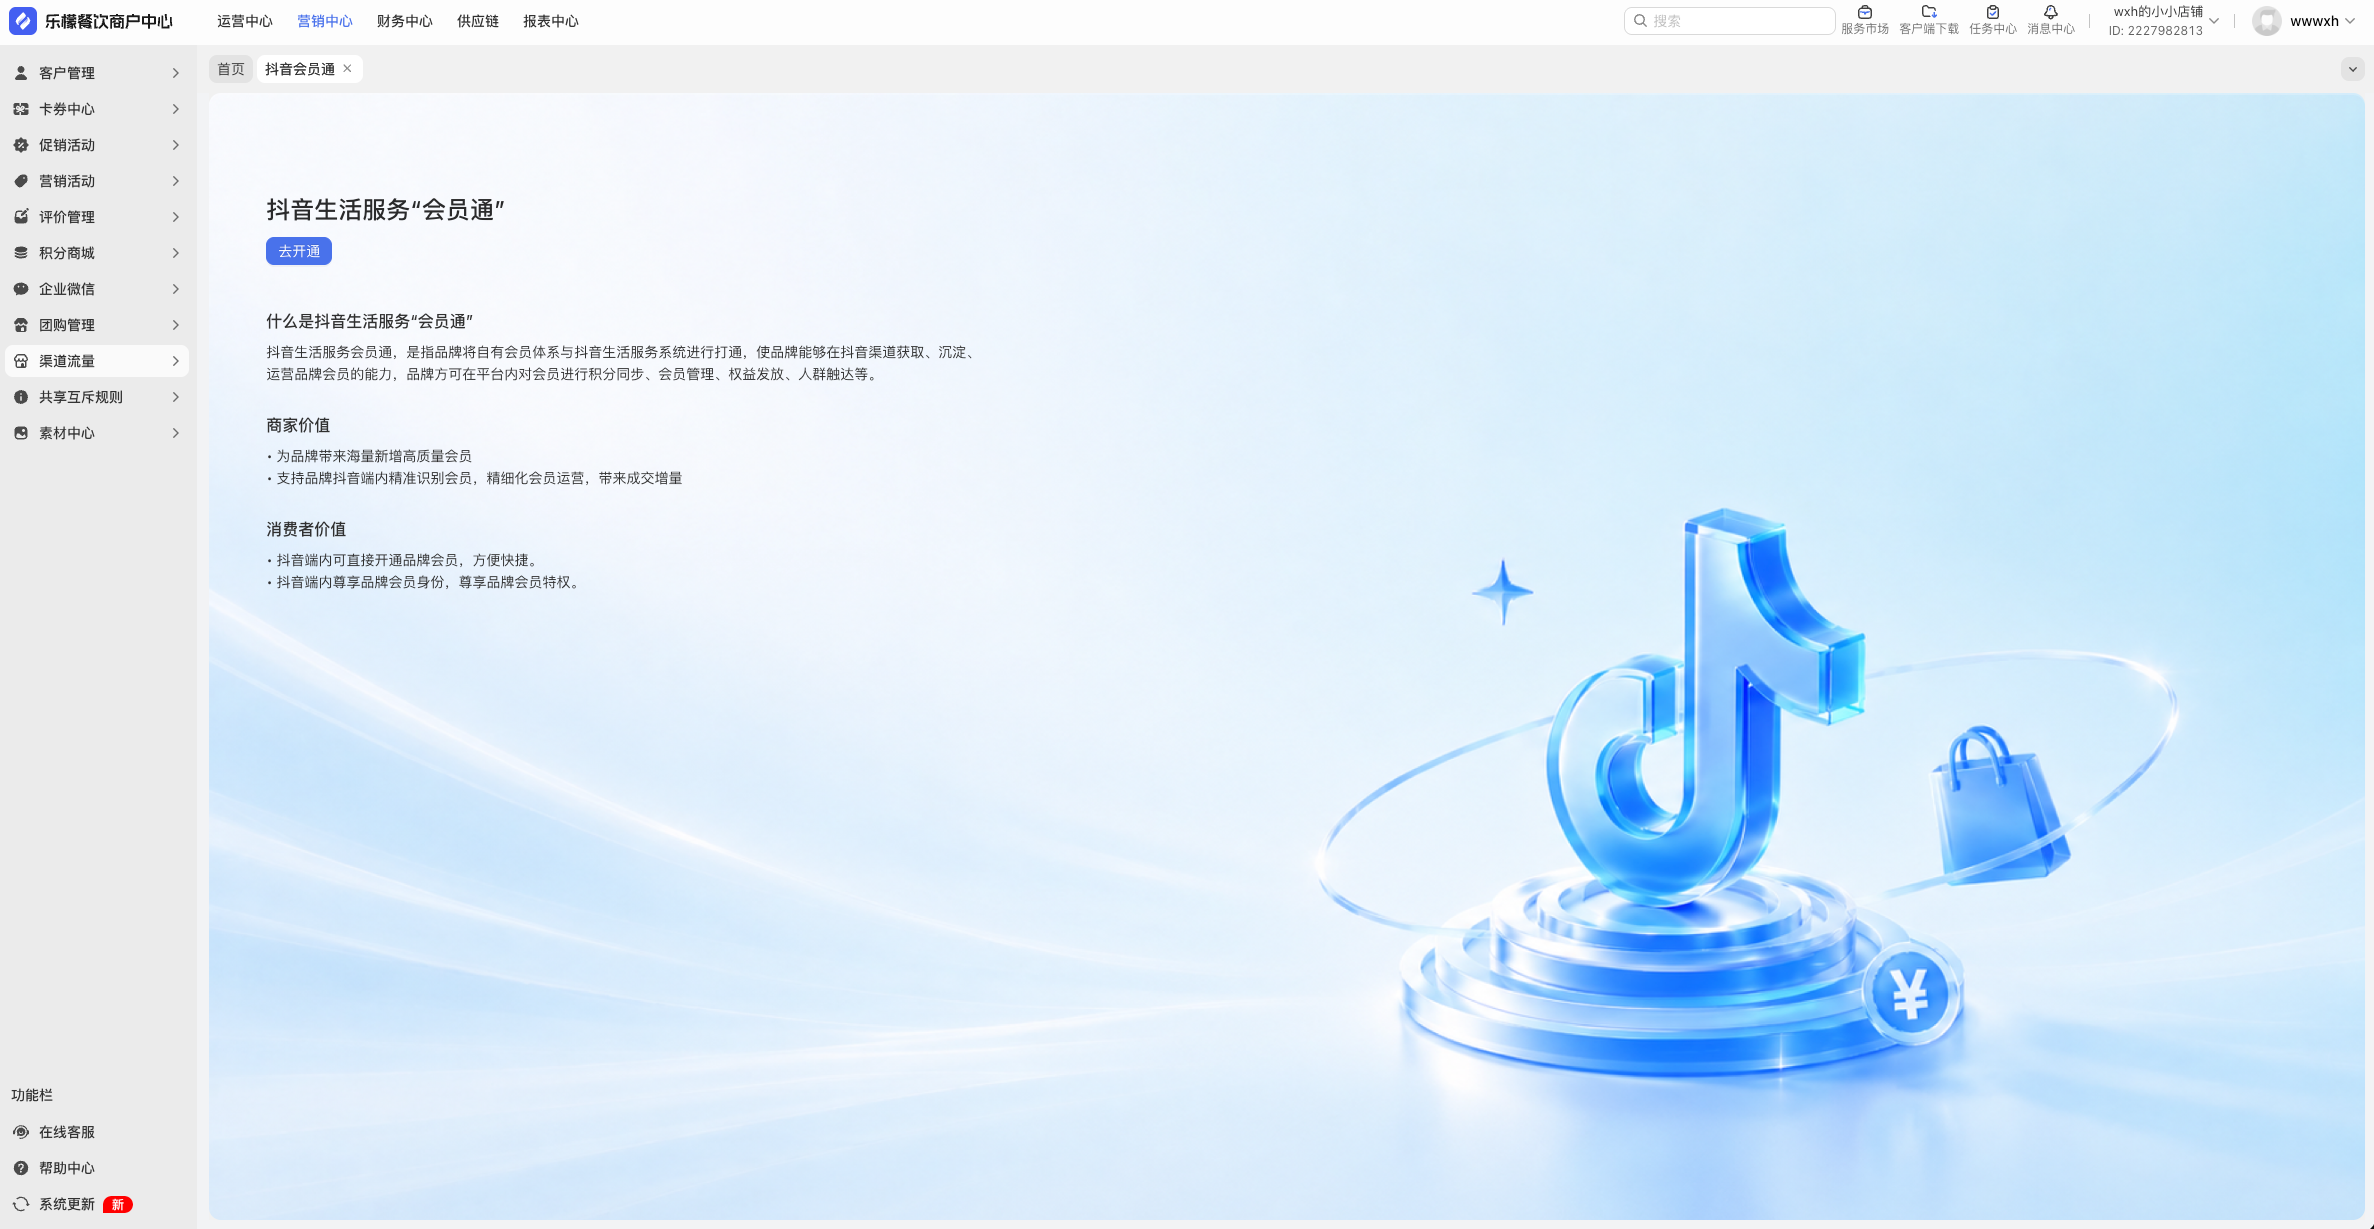Select 营销中心 in the top menu
The image size is (2374, 1229).
(x=325, y=21)
